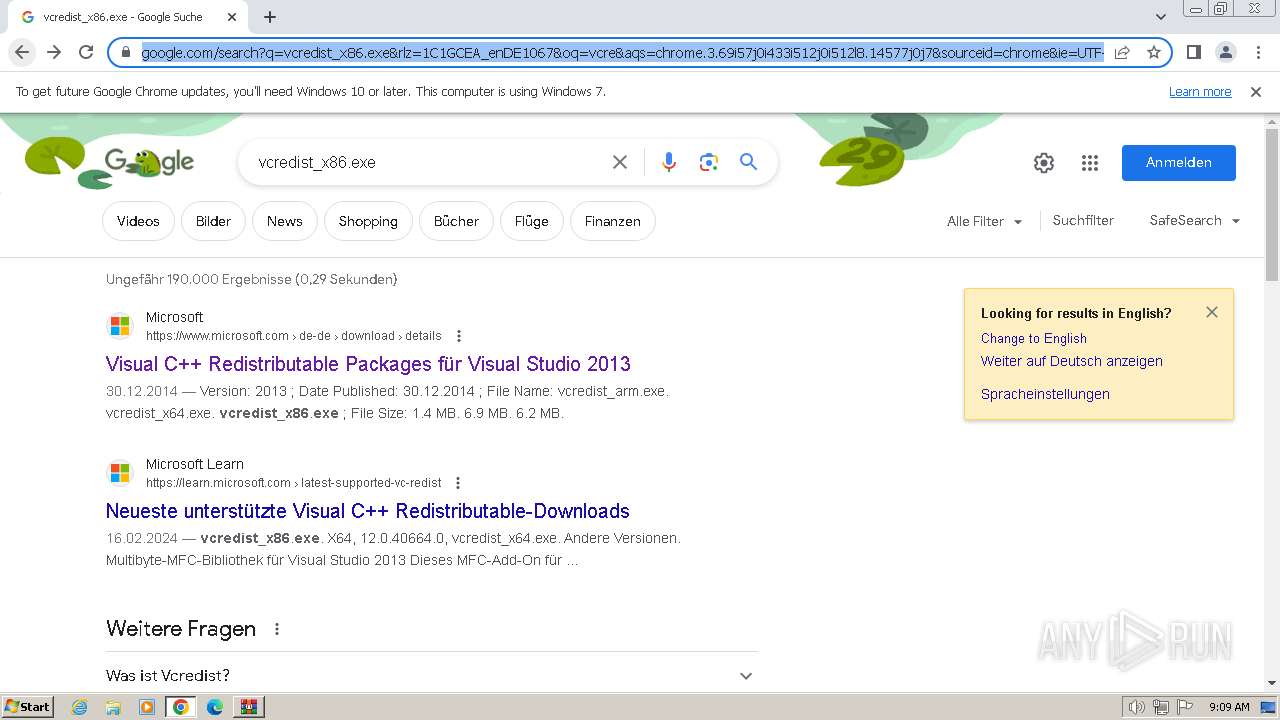
Task: Switch to Shopping results
Action: [x=368, y=221]
